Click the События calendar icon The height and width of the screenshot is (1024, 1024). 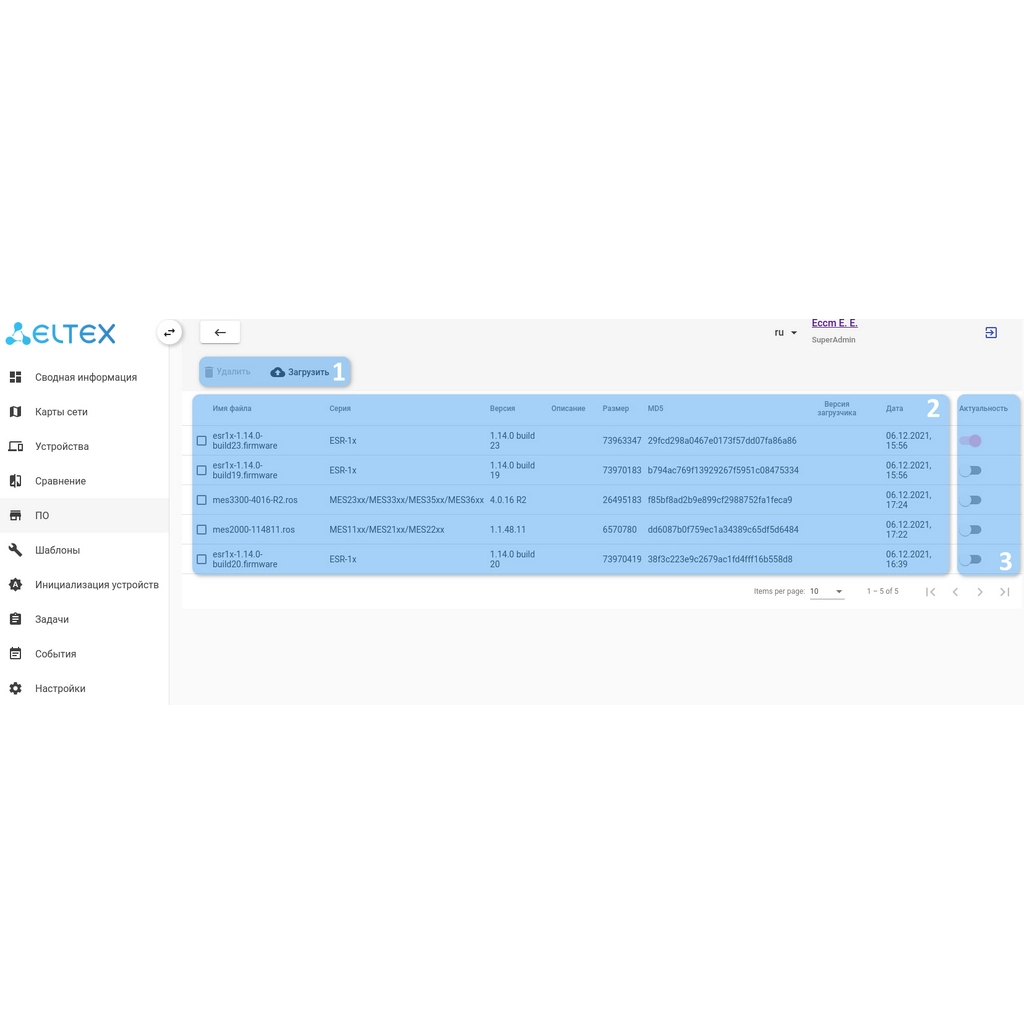tap(16, 654)
